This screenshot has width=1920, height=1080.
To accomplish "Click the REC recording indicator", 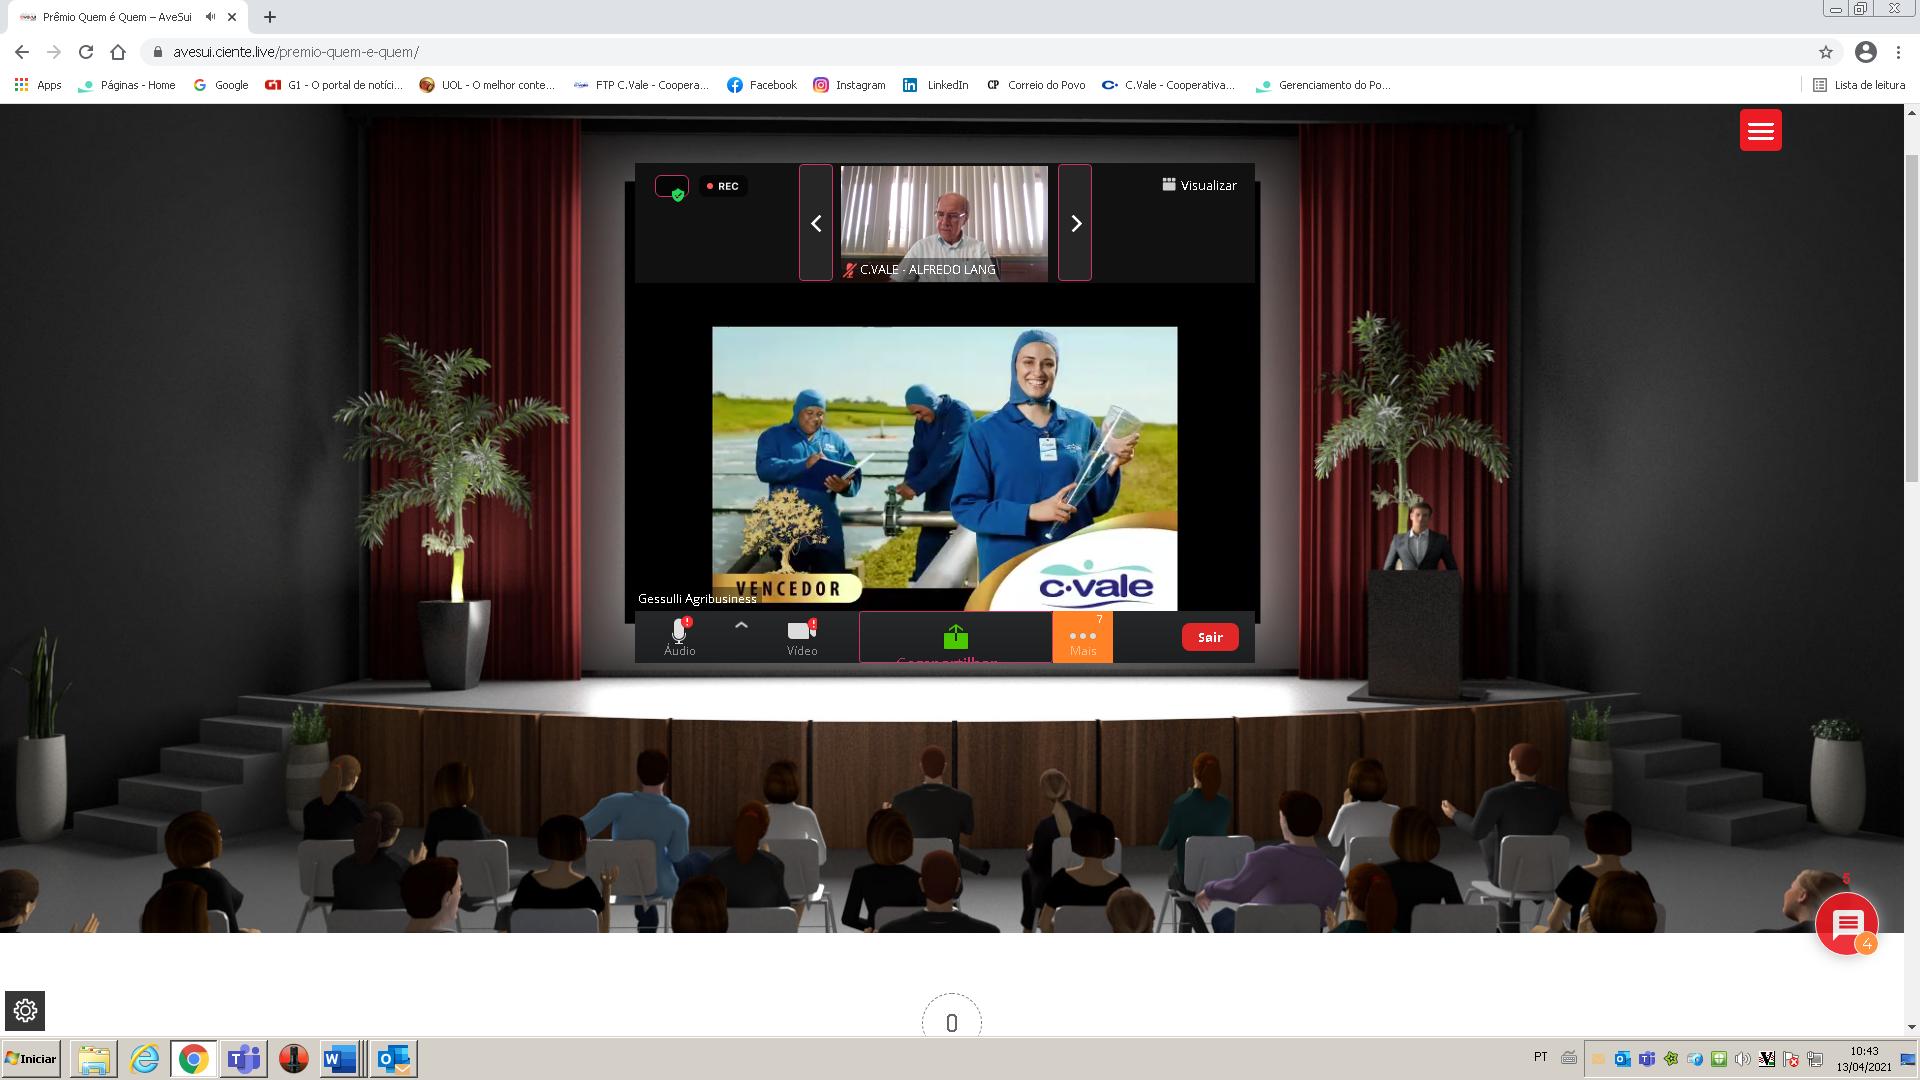I will tap(723, 186).
